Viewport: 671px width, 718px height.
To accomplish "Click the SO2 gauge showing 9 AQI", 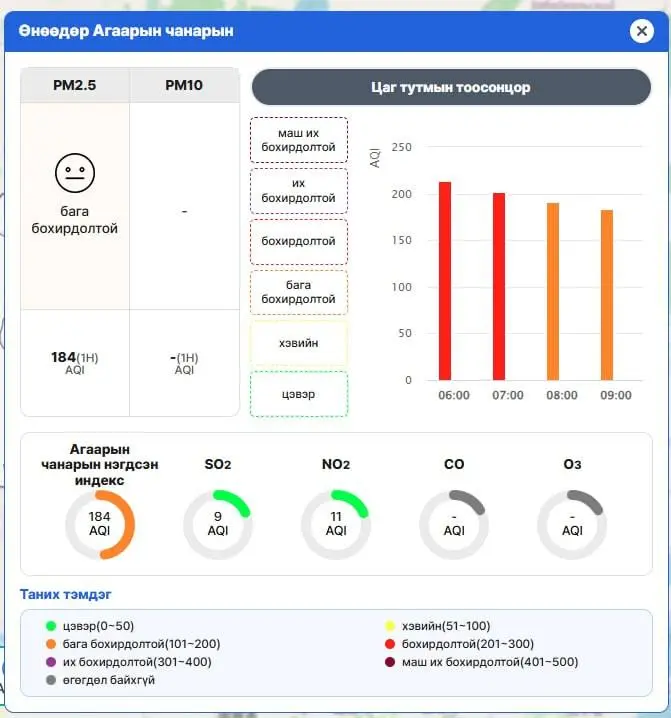I will (x=218, y=524).
